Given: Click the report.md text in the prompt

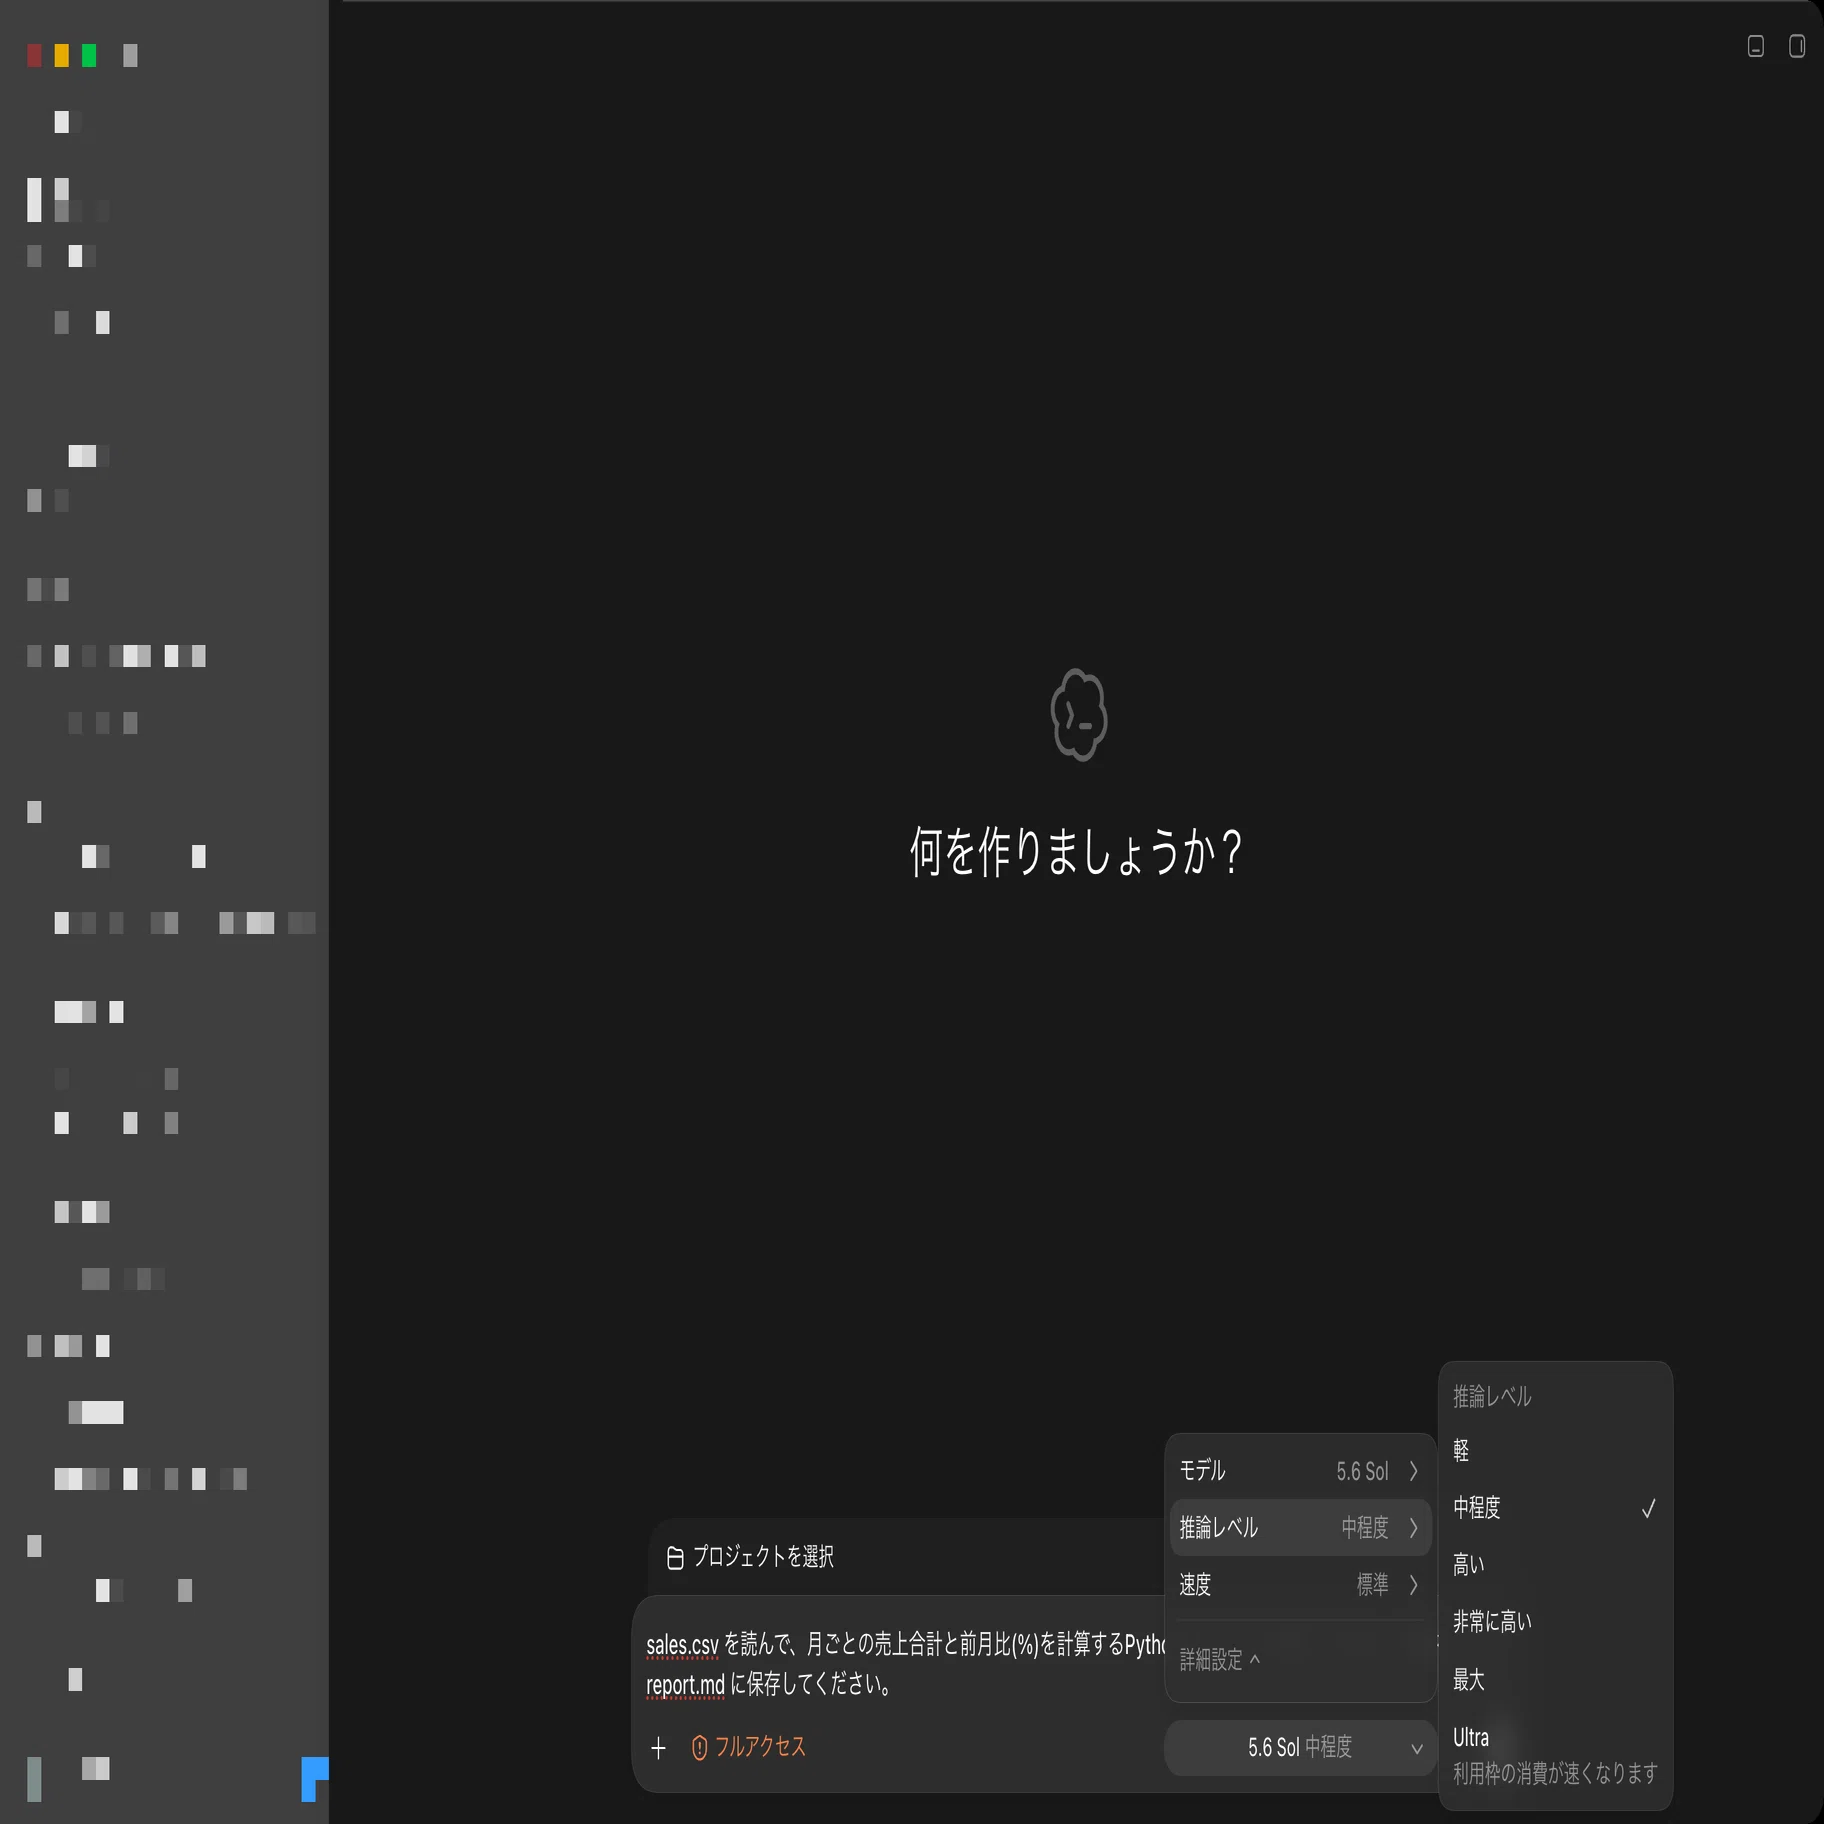Looking at the screenshot, I should click(x=685, y=1686).
